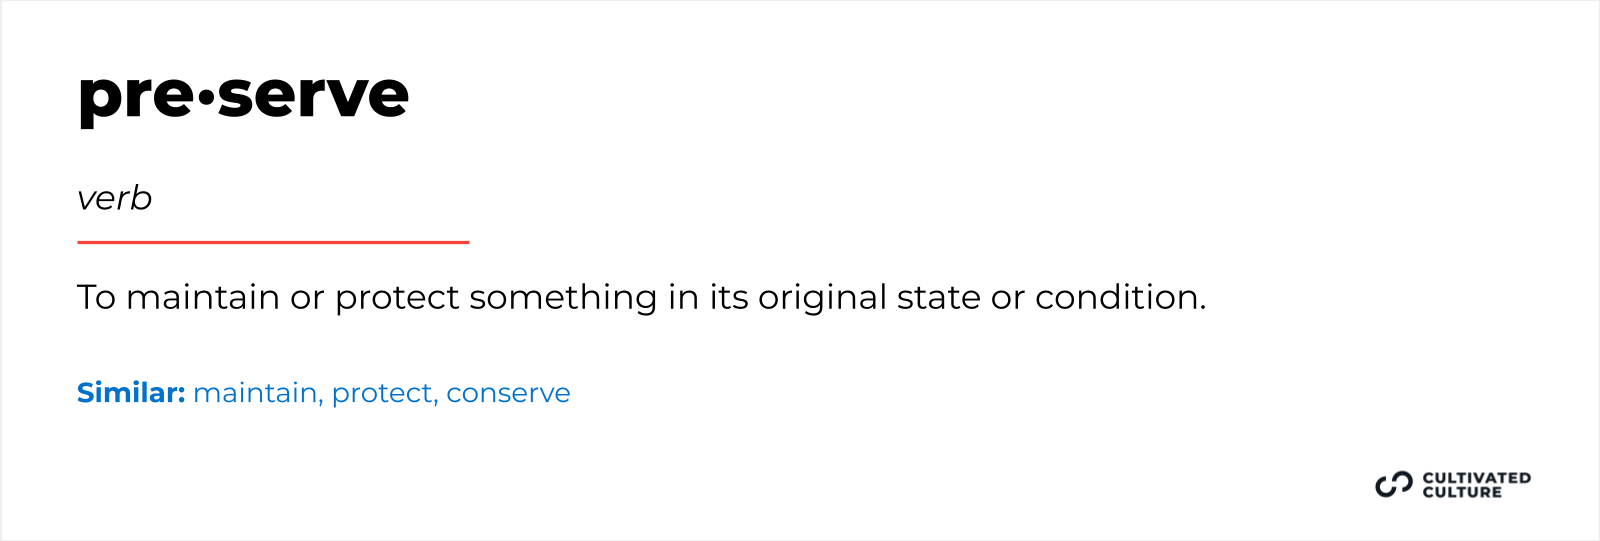The width and height of the screenshot is (1600, 541).
Task: Click the word "To" starting the definition
Action: [96, 297]
